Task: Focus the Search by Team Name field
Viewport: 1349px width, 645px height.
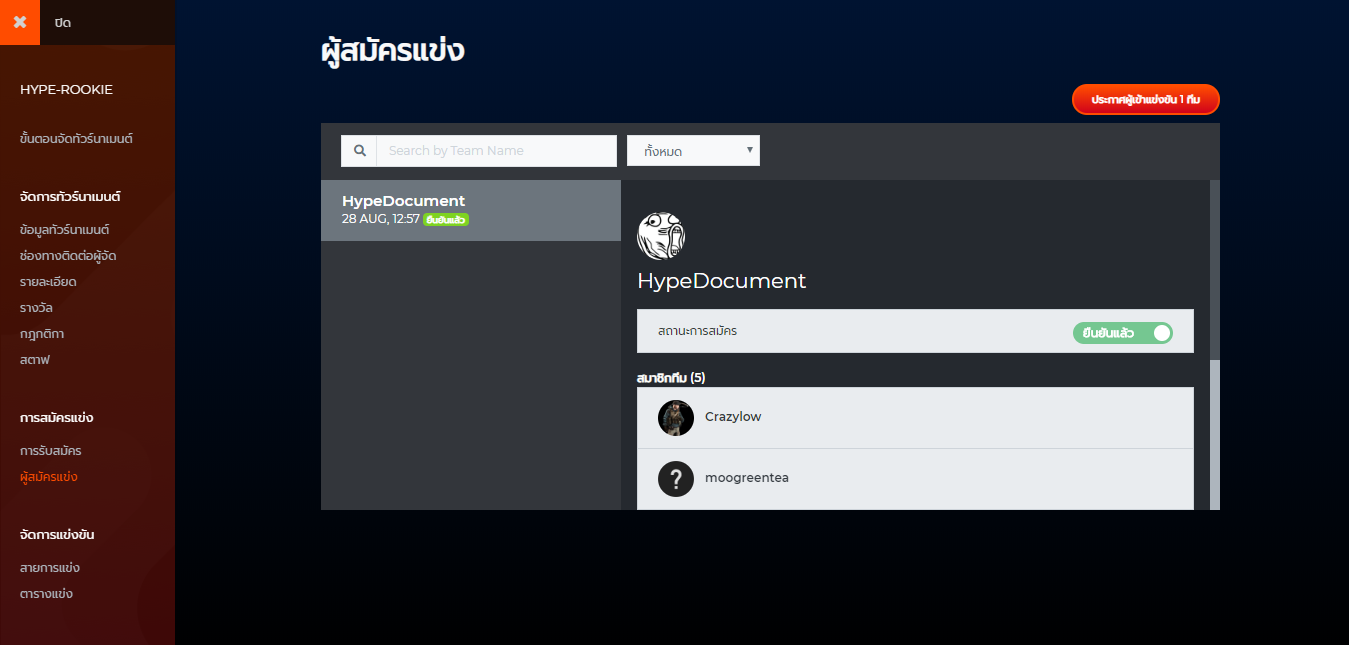Action: [x=497, y=151]
